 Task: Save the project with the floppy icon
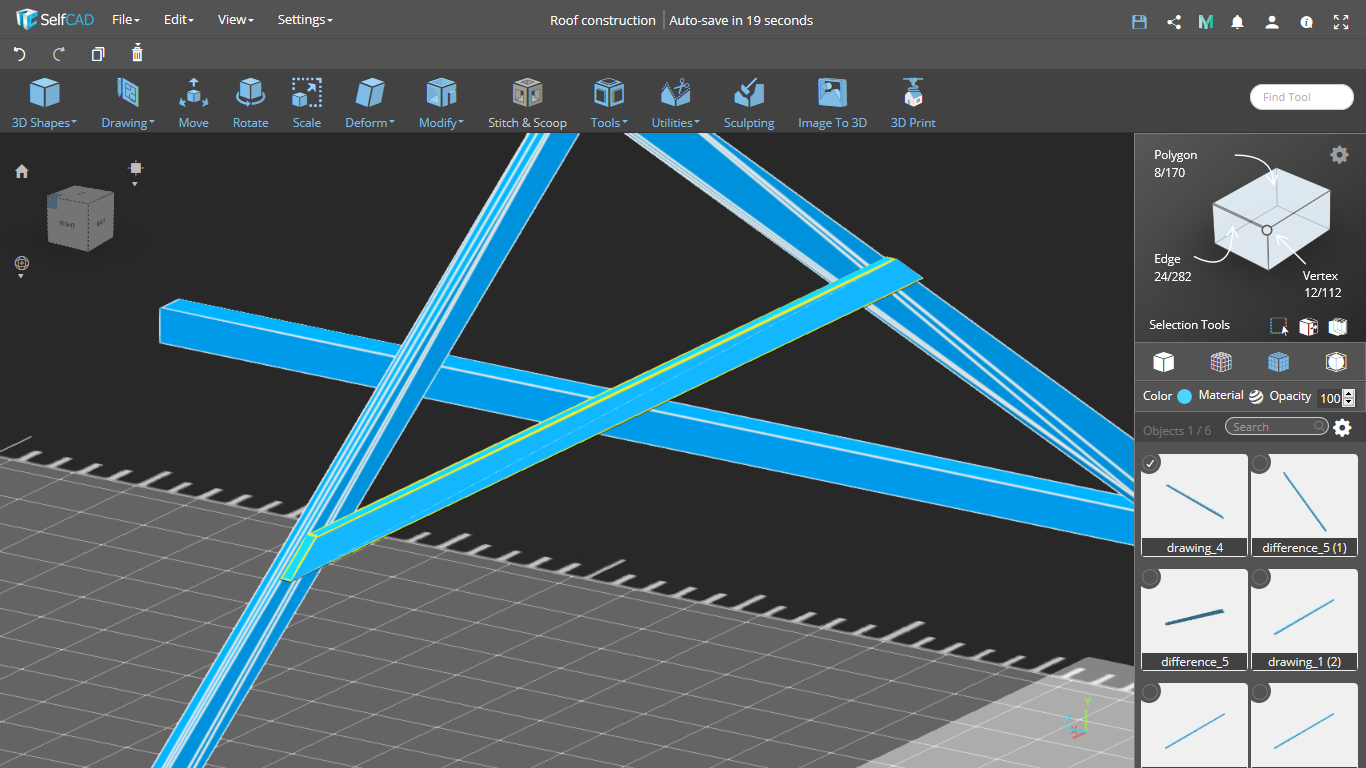(1139, 21)
